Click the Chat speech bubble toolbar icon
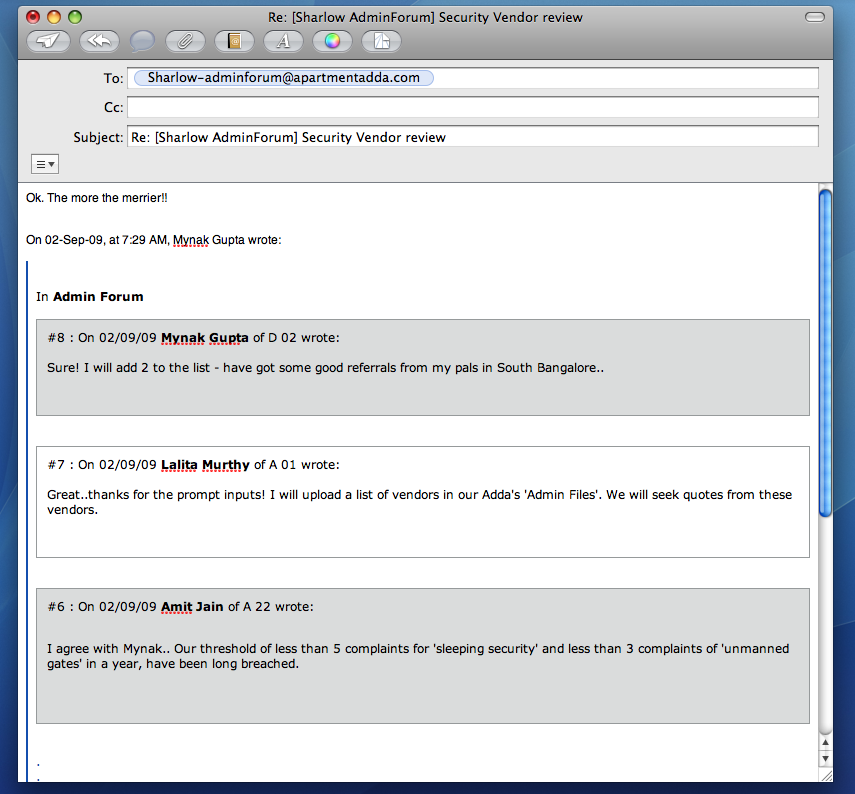Screen dimensions: 855x794 [142, 41]
